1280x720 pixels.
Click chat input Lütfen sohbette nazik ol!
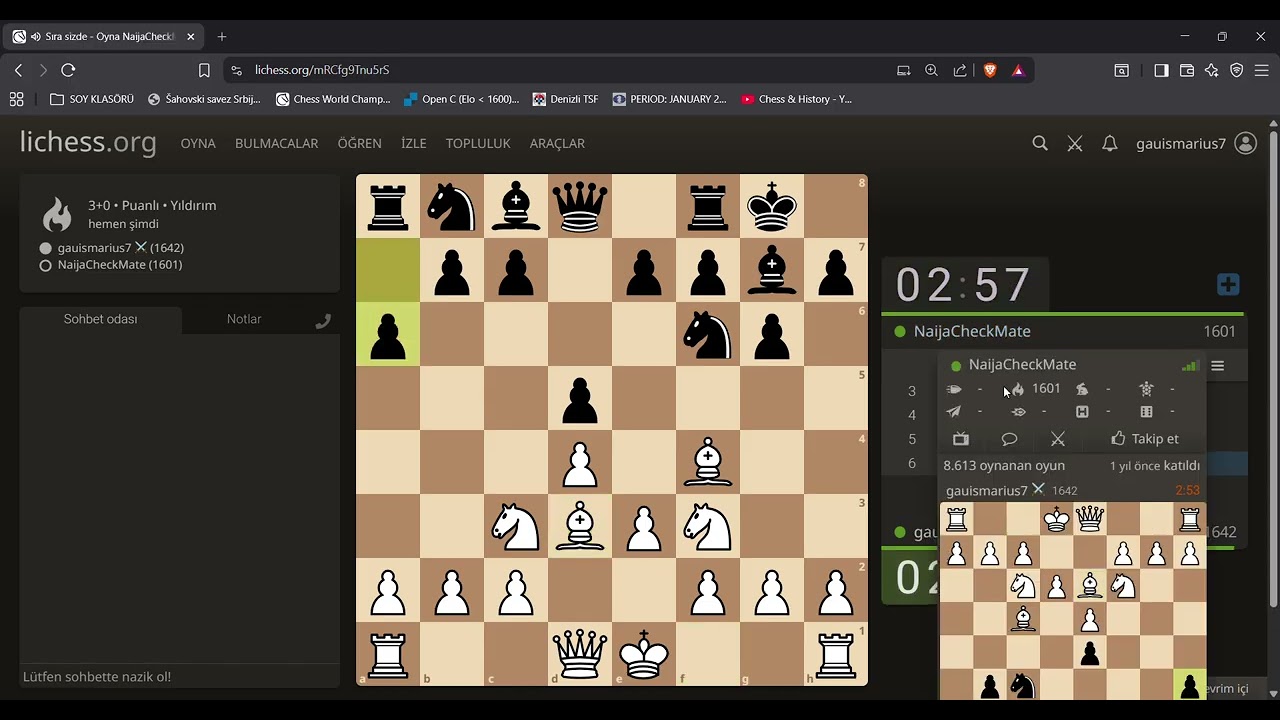pyautogui.click(x=180, y=677)
